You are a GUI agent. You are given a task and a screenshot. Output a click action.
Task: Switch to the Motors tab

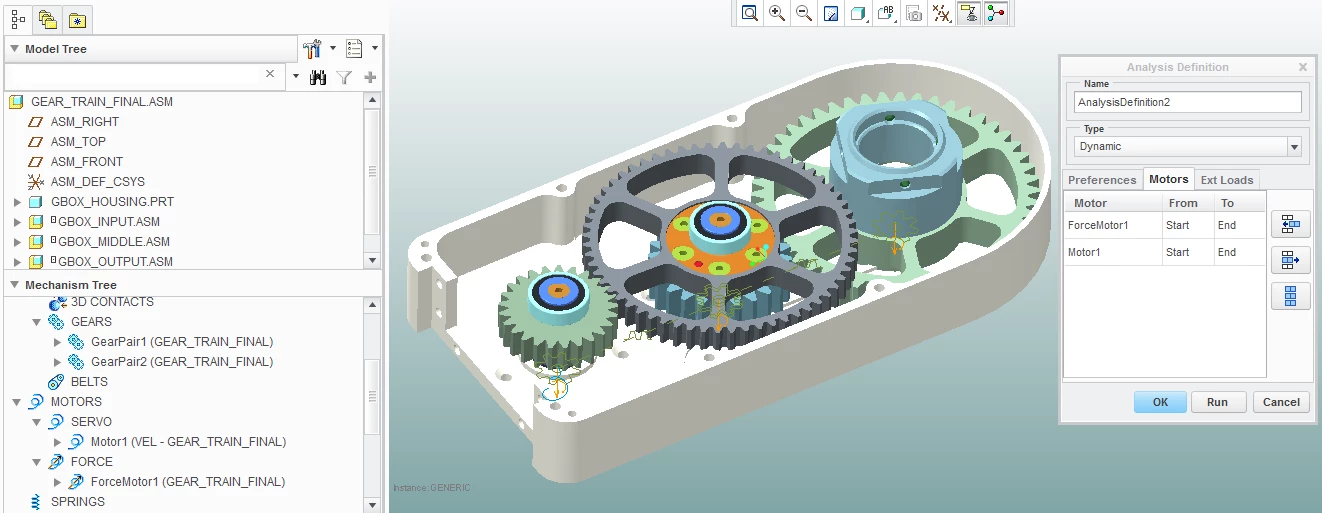1168,179
